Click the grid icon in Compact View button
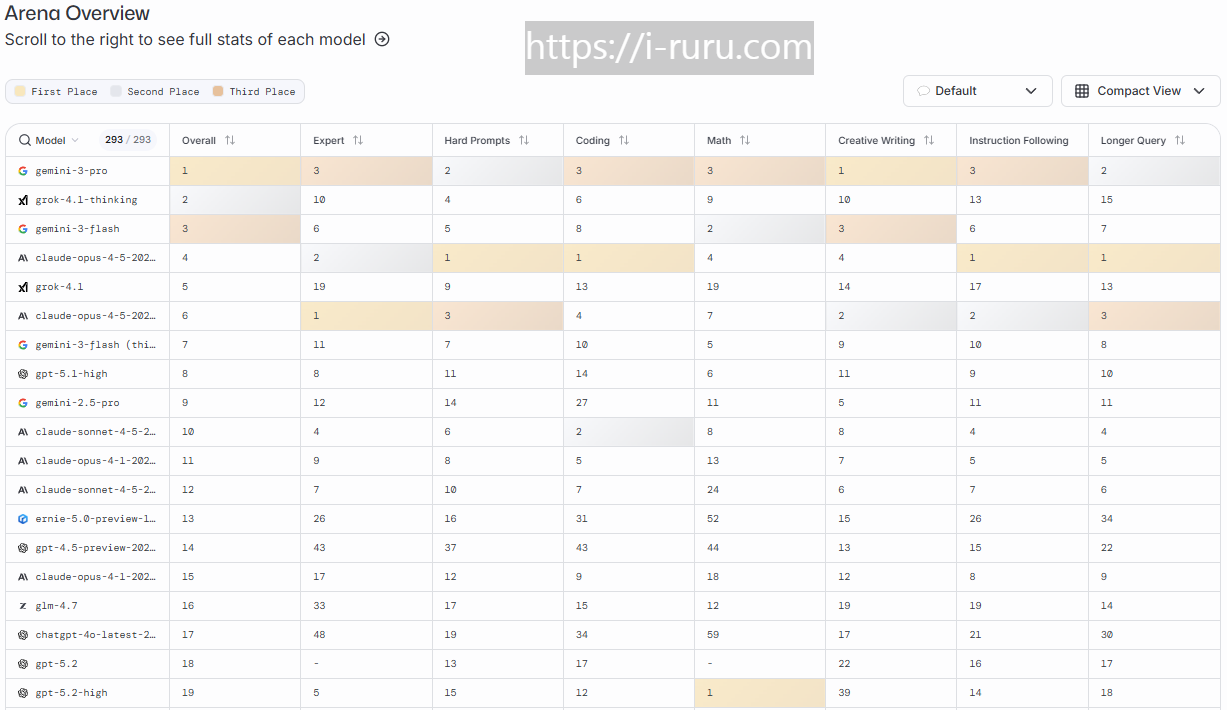The height and width of the screenshot is (710, 1227). [x=1082, y=91]
